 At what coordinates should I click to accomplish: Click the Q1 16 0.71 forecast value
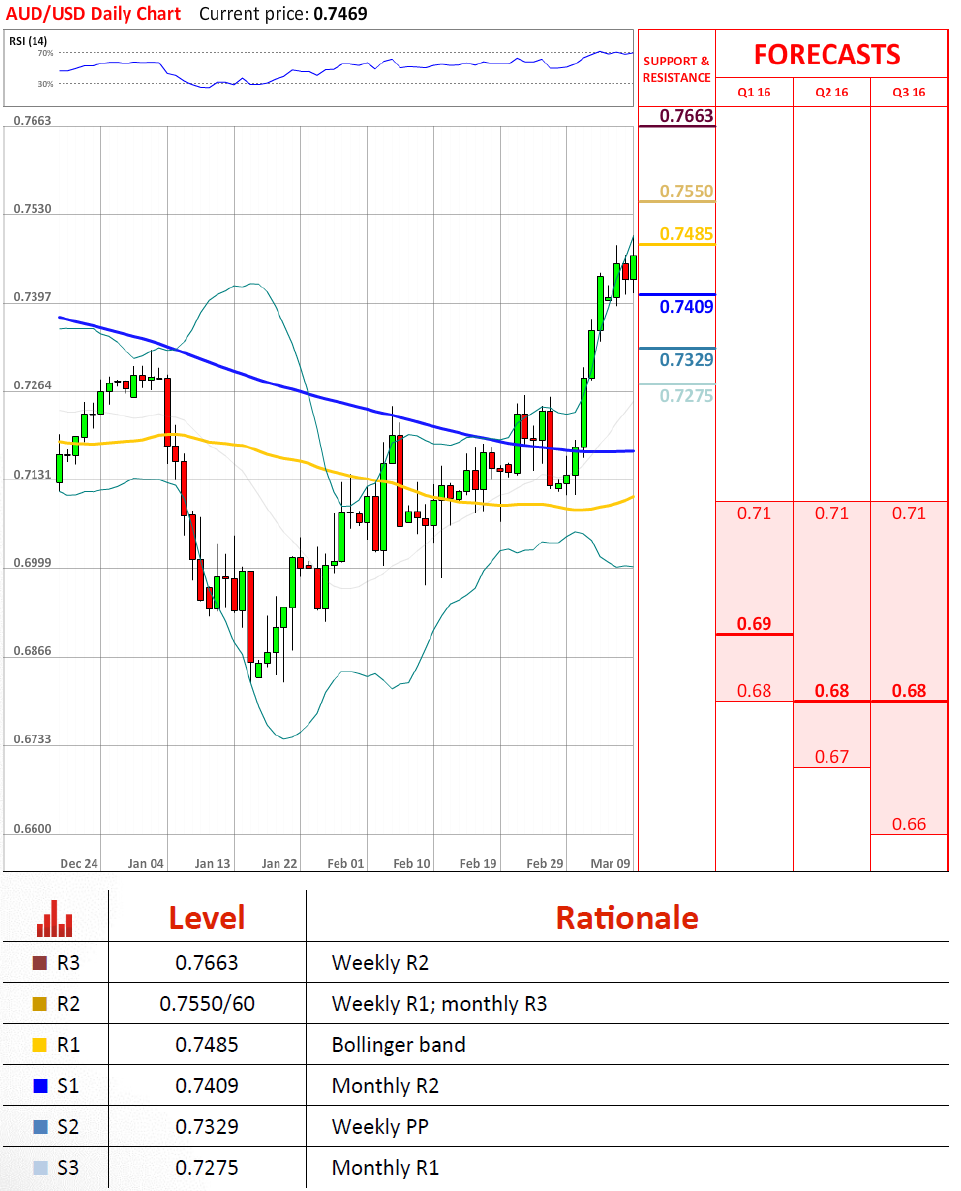[x=754, y=513]
